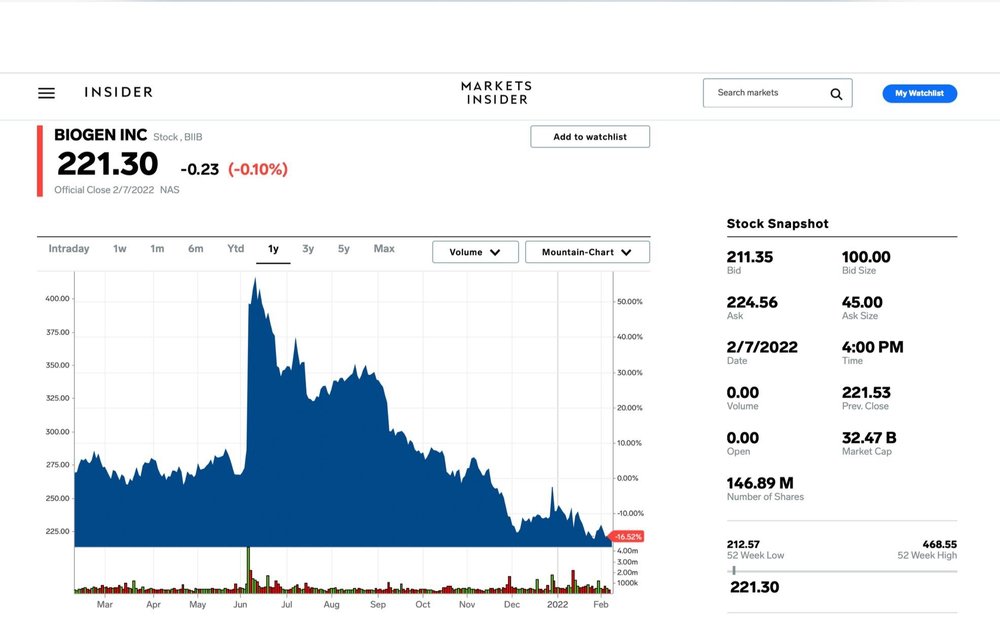Open My Watchlist
The image size is (1000, 625).
pyautogui.click(x=920, y=93)
